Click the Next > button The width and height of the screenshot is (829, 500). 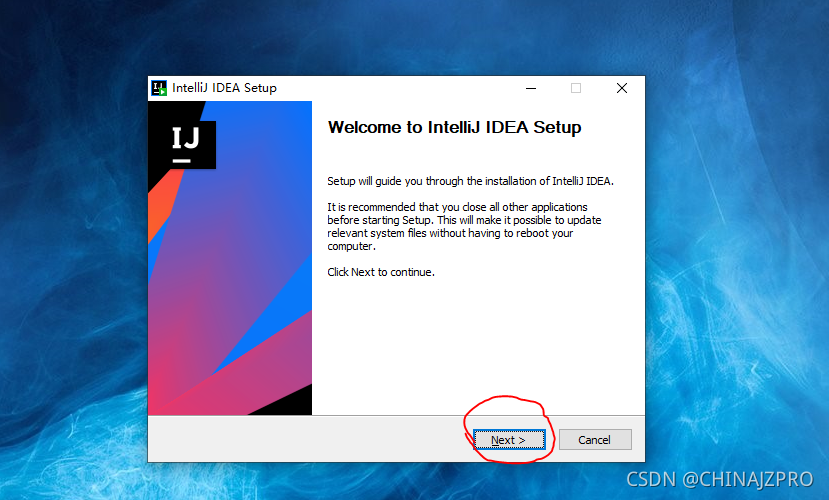[x=509, y=440]
